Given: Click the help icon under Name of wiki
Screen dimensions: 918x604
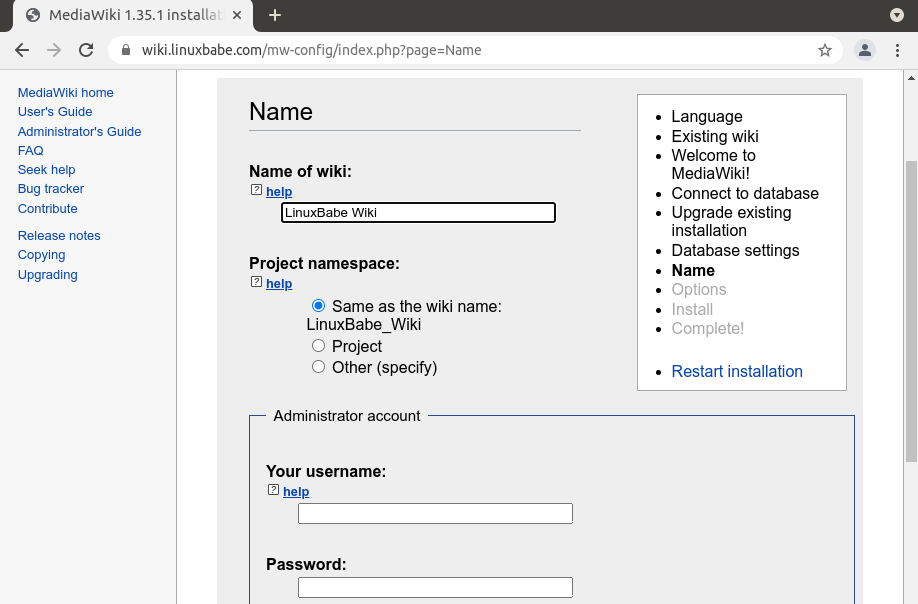Looking at the screenshot, I should (257, 191).
